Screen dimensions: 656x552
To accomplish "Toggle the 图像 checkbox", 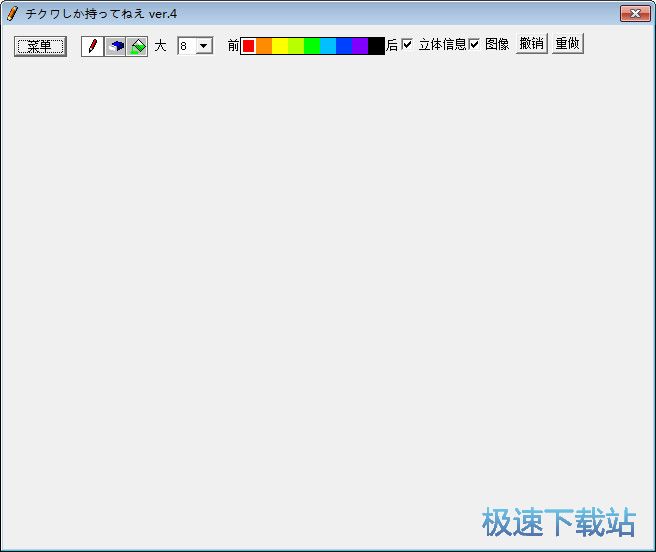I will click(474, 44).
